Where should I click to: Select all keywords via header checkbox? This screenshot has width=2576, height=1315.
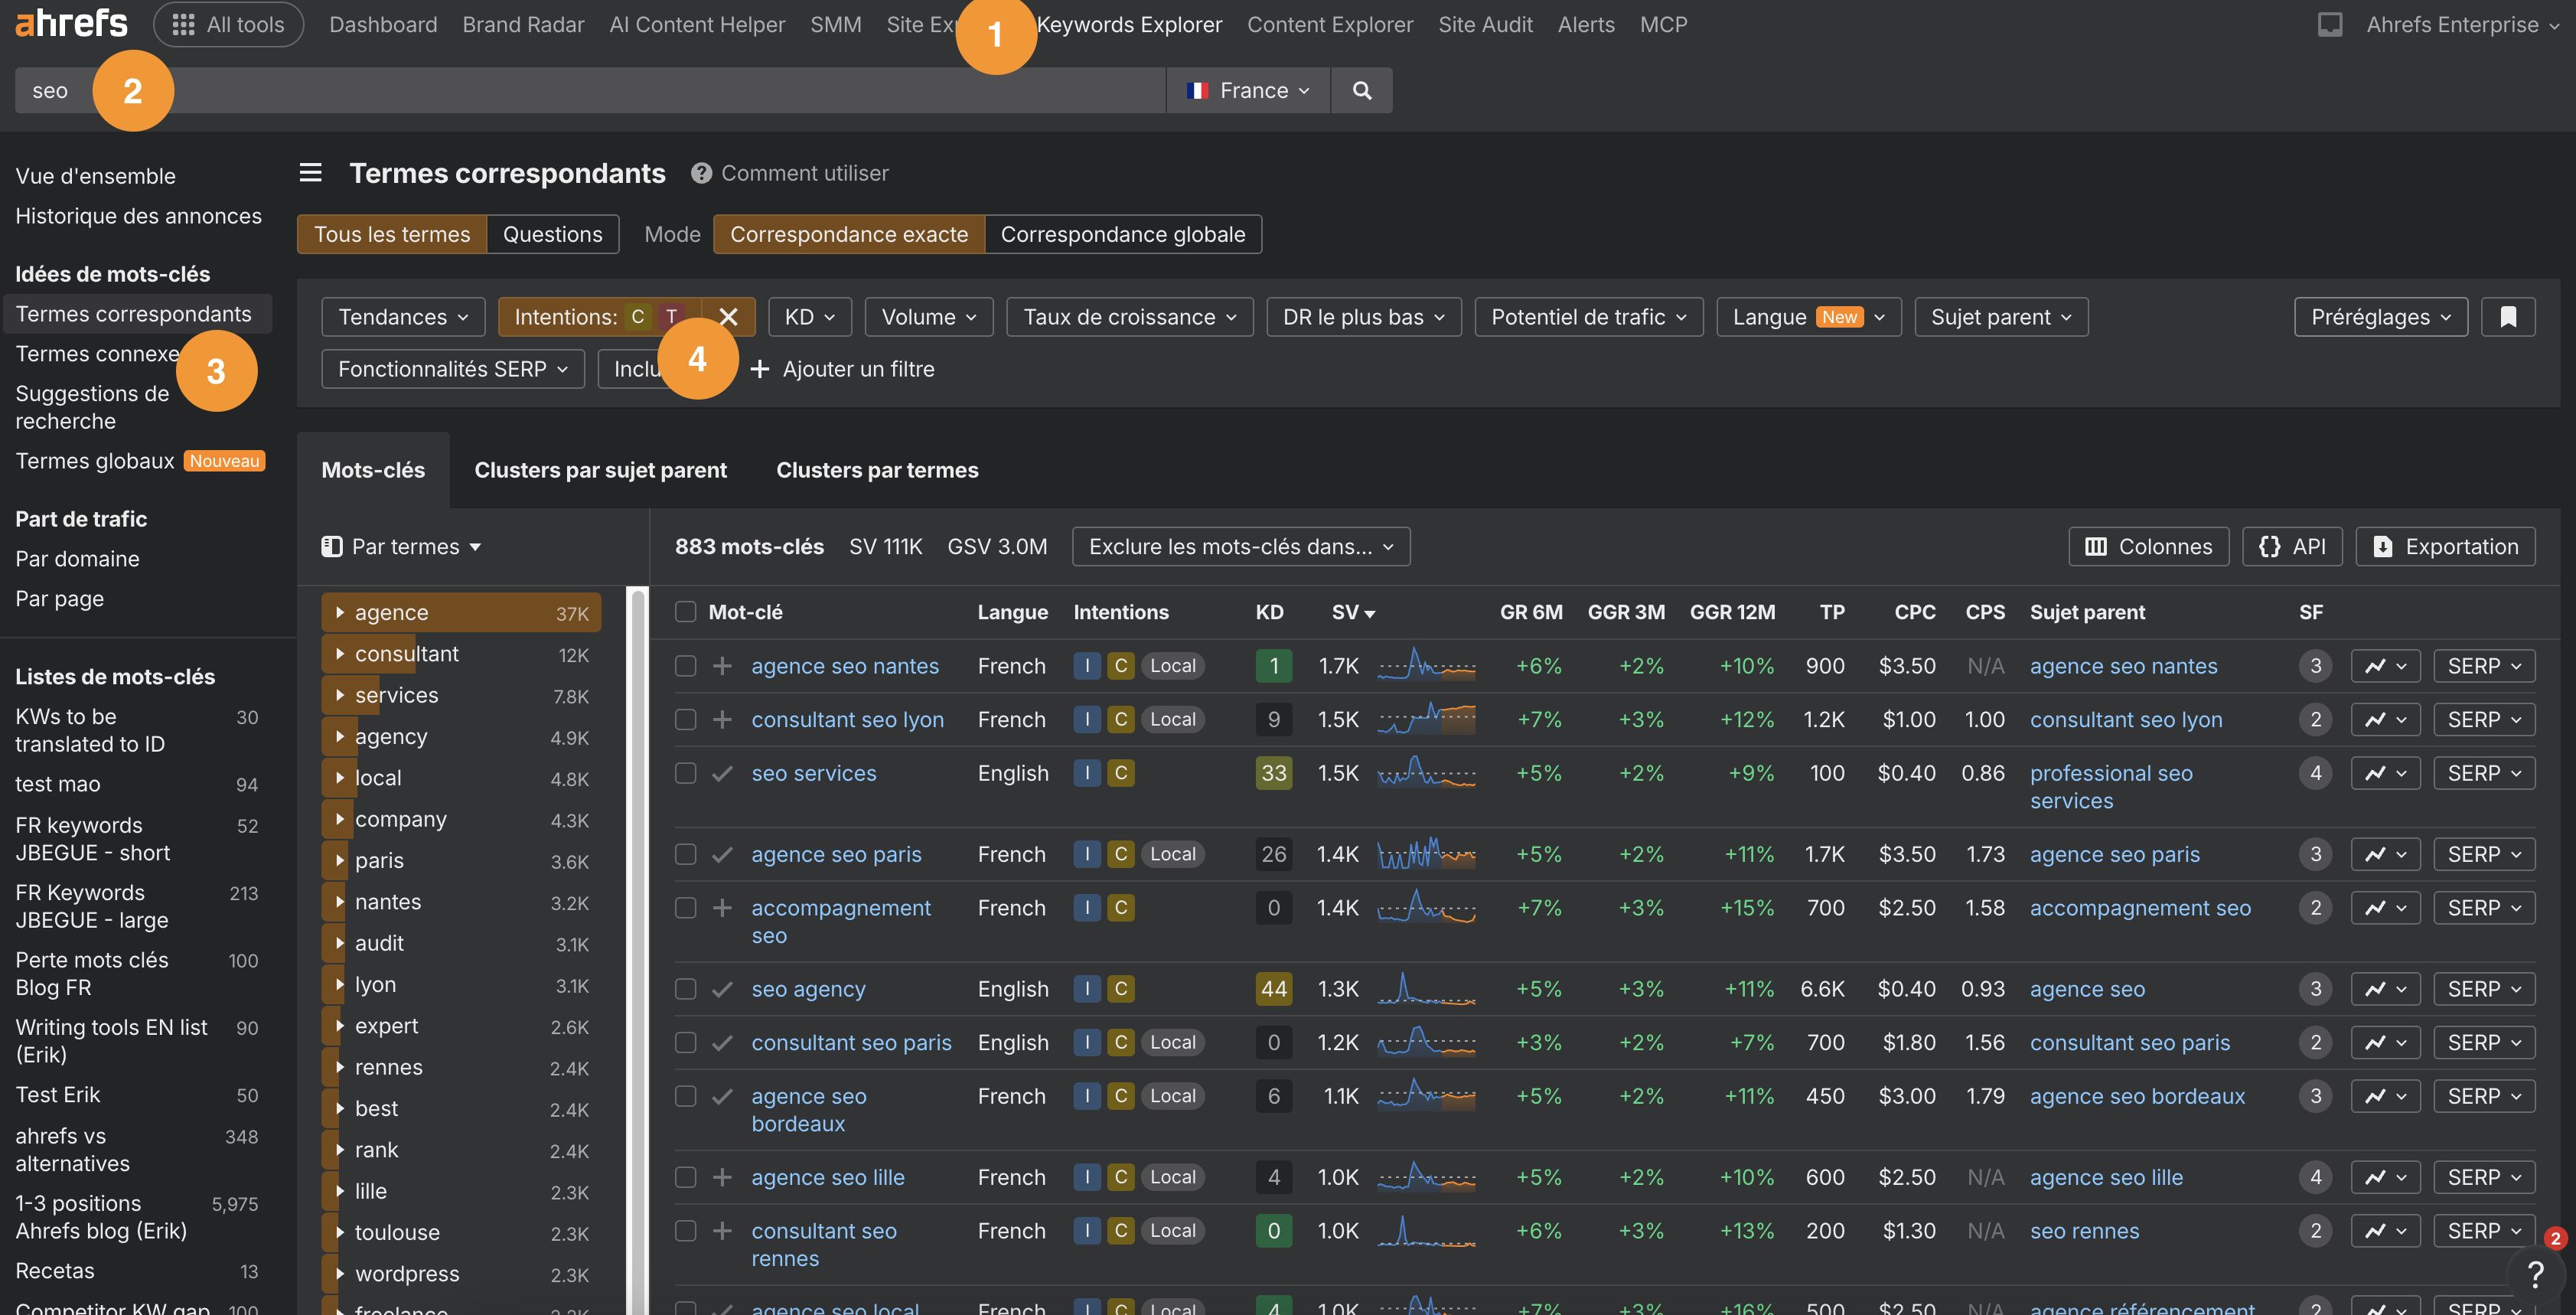(687, 611)
